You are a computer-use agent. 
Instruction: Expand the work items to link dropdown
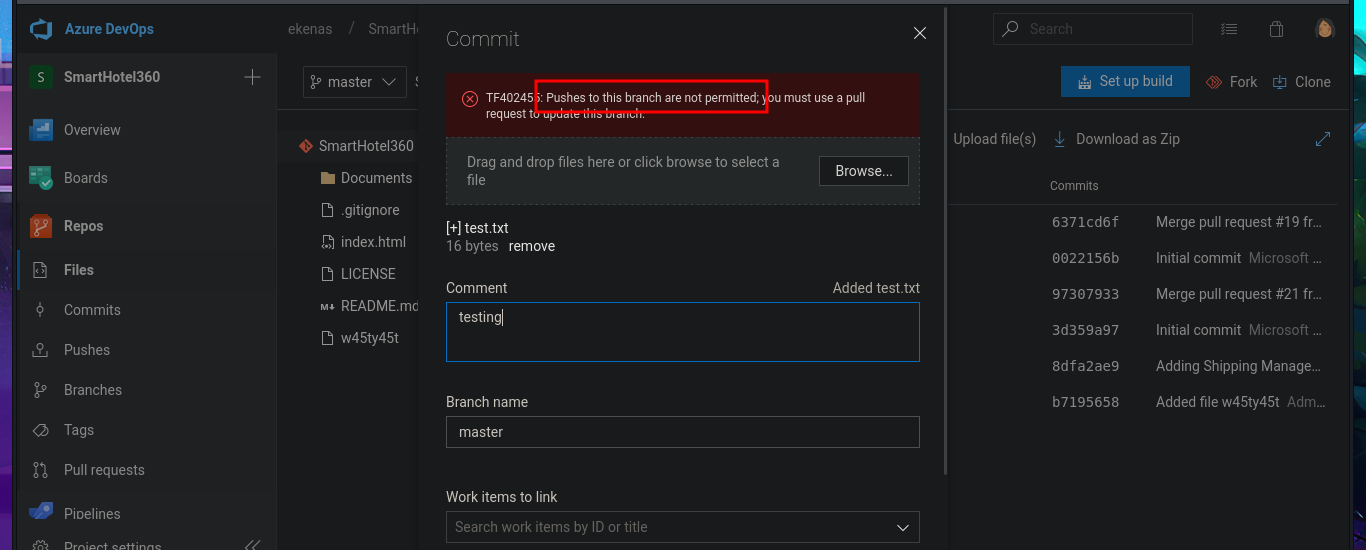tap(902, 527)
